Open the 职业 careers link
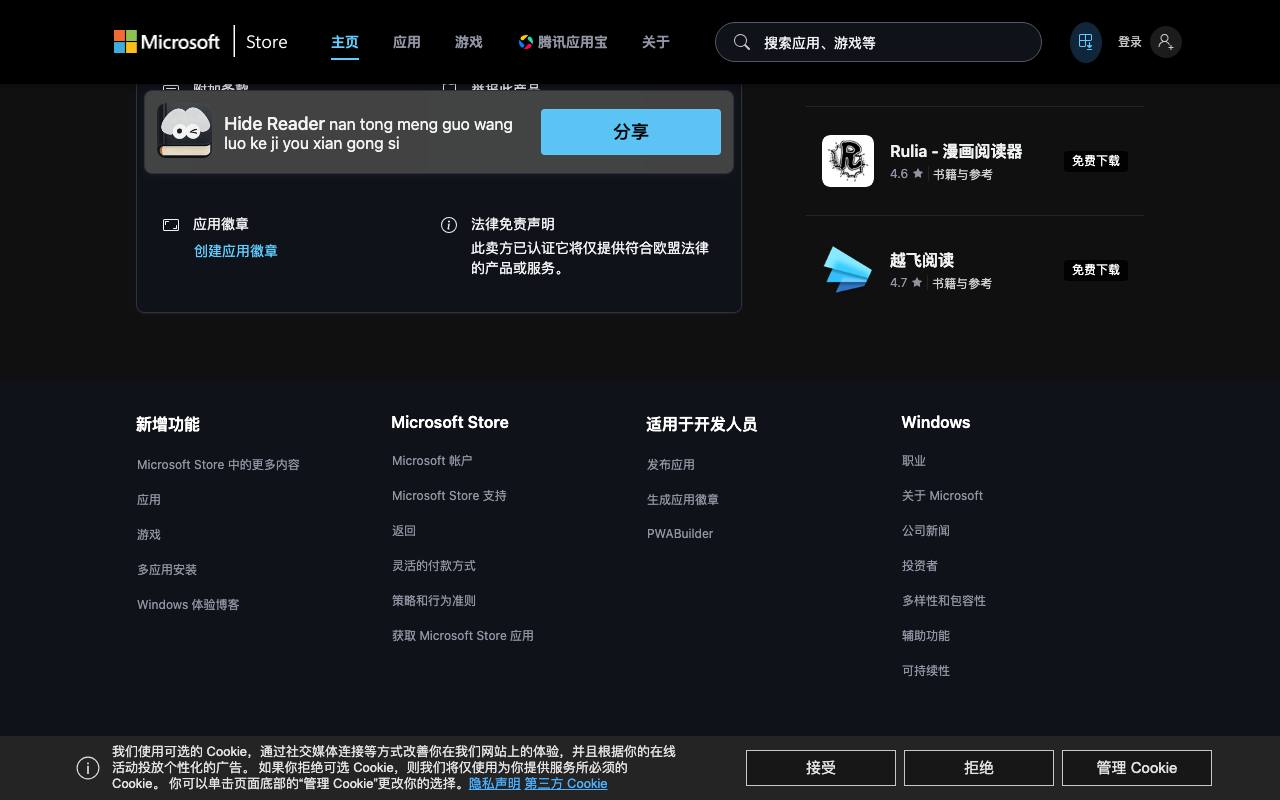1280x800 pixels. (914, 461)
